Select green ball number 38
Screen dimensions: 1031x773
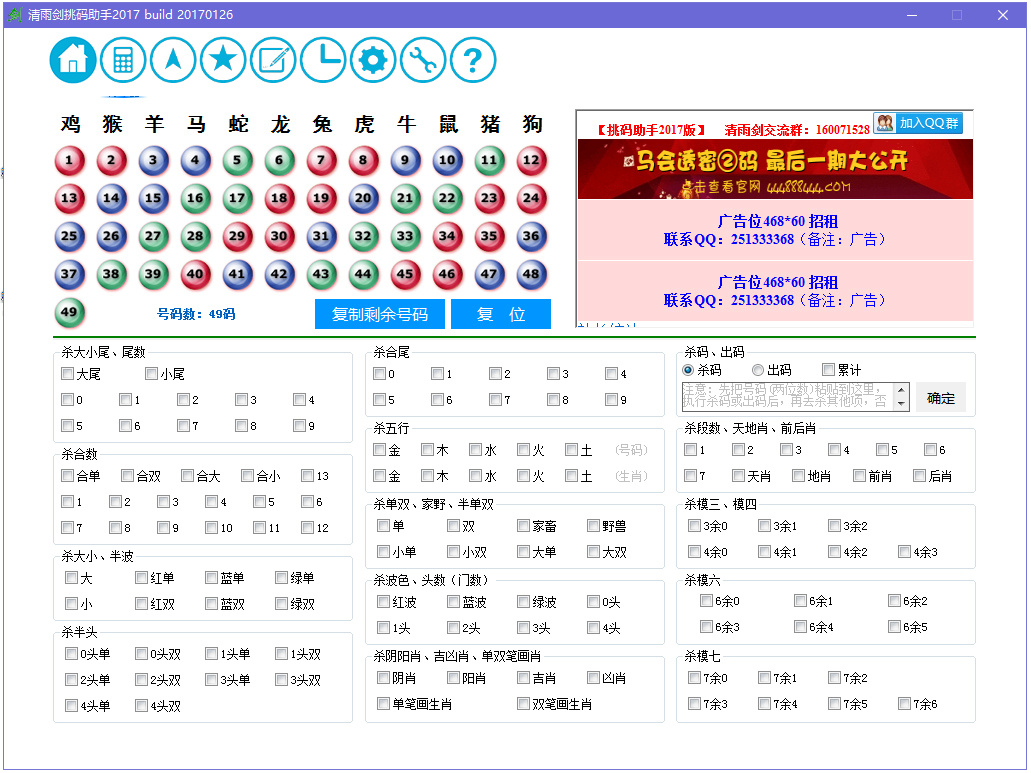[x=111, y=274]
